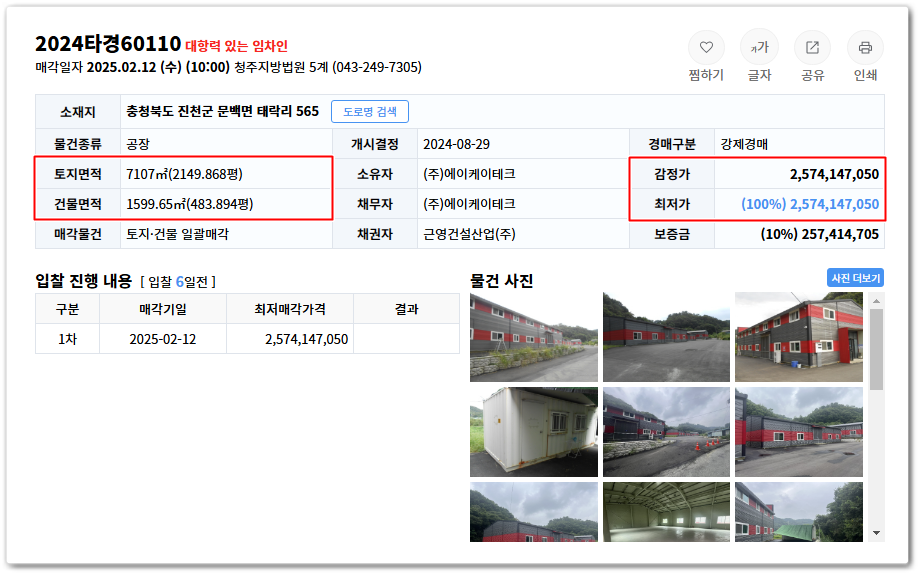This screenshot has height=576, width=921.
Task: Click the photo panel scrollbar handle
Action: point(876,349)
